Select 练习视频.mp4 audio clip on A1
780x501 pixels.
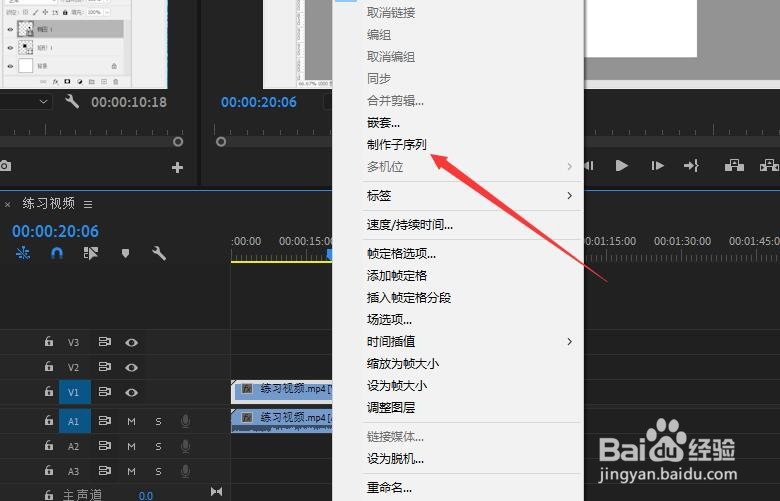click(282, 421)
